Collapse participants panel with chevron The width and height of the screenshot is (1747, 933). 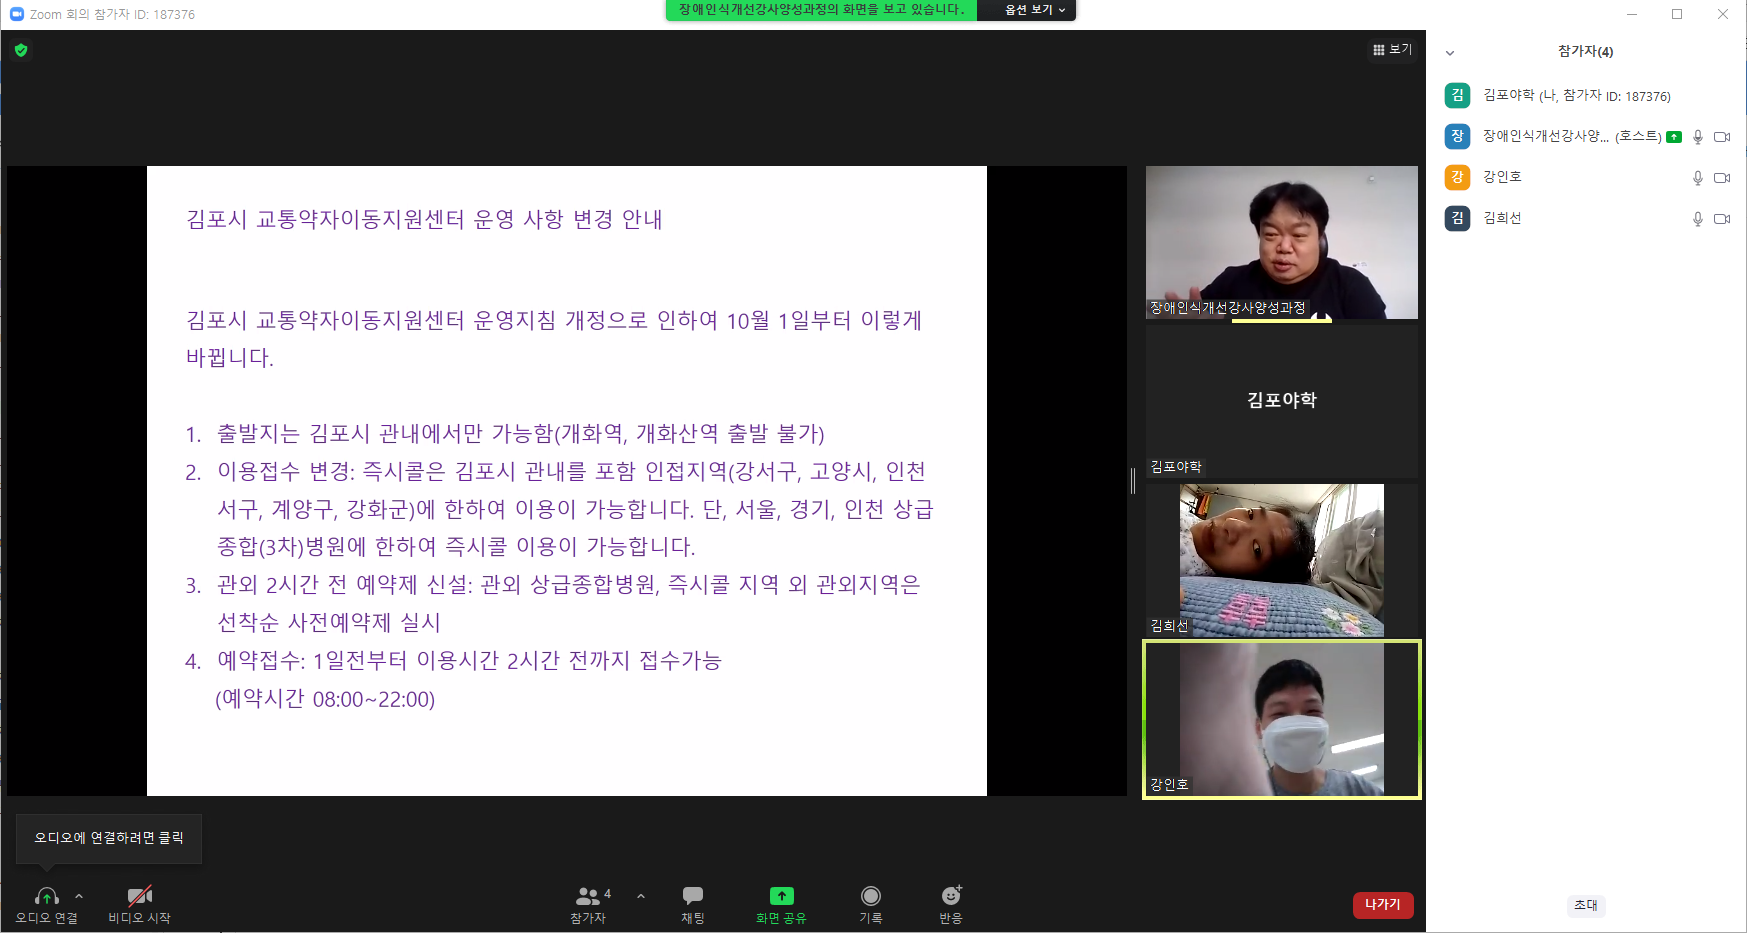click(x=1450, y=52)
